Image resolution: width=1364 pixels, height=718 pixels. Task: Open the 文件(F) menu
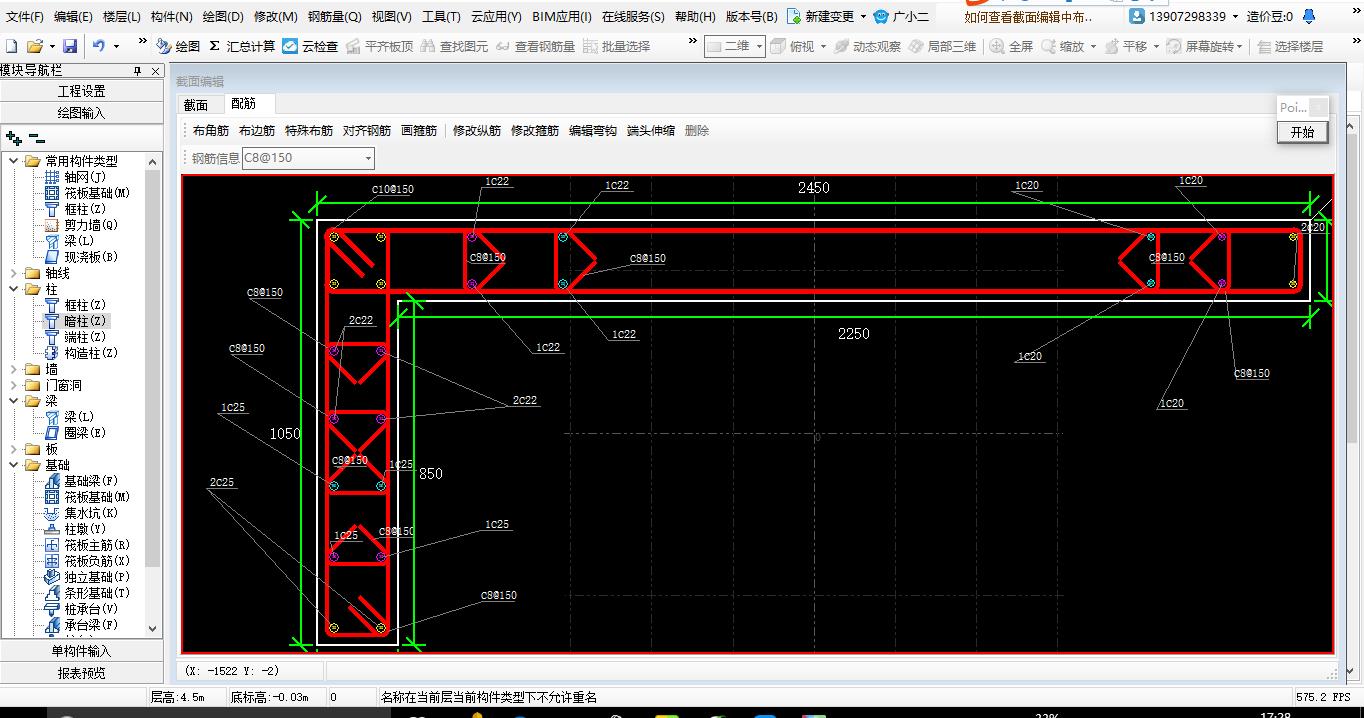pyautogui.click(x=25, y=16)
